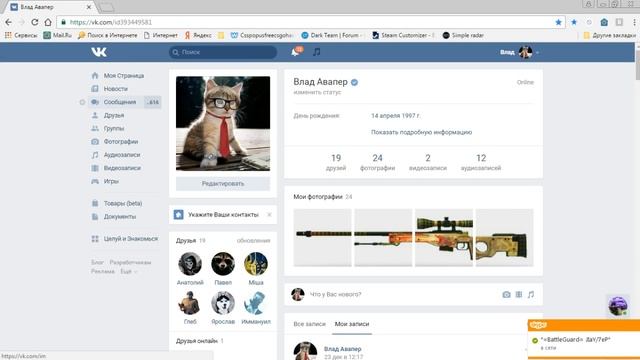Image resolution: width=640 pixels, height=360 pixels.
Task: Click the VK logo in header
Action: coord(99,52)
